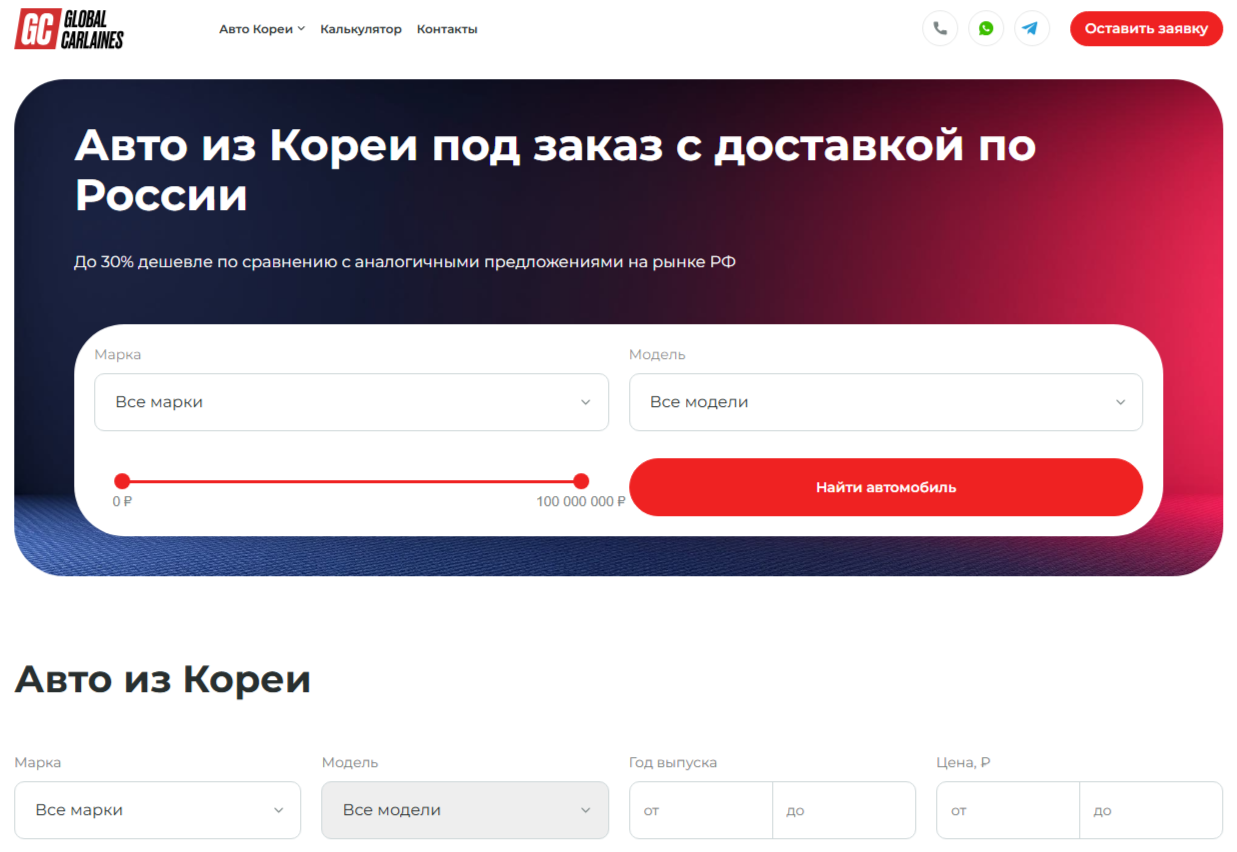Go to the Контакты page
Screen dimensions: 1237x852
(446, 29)
